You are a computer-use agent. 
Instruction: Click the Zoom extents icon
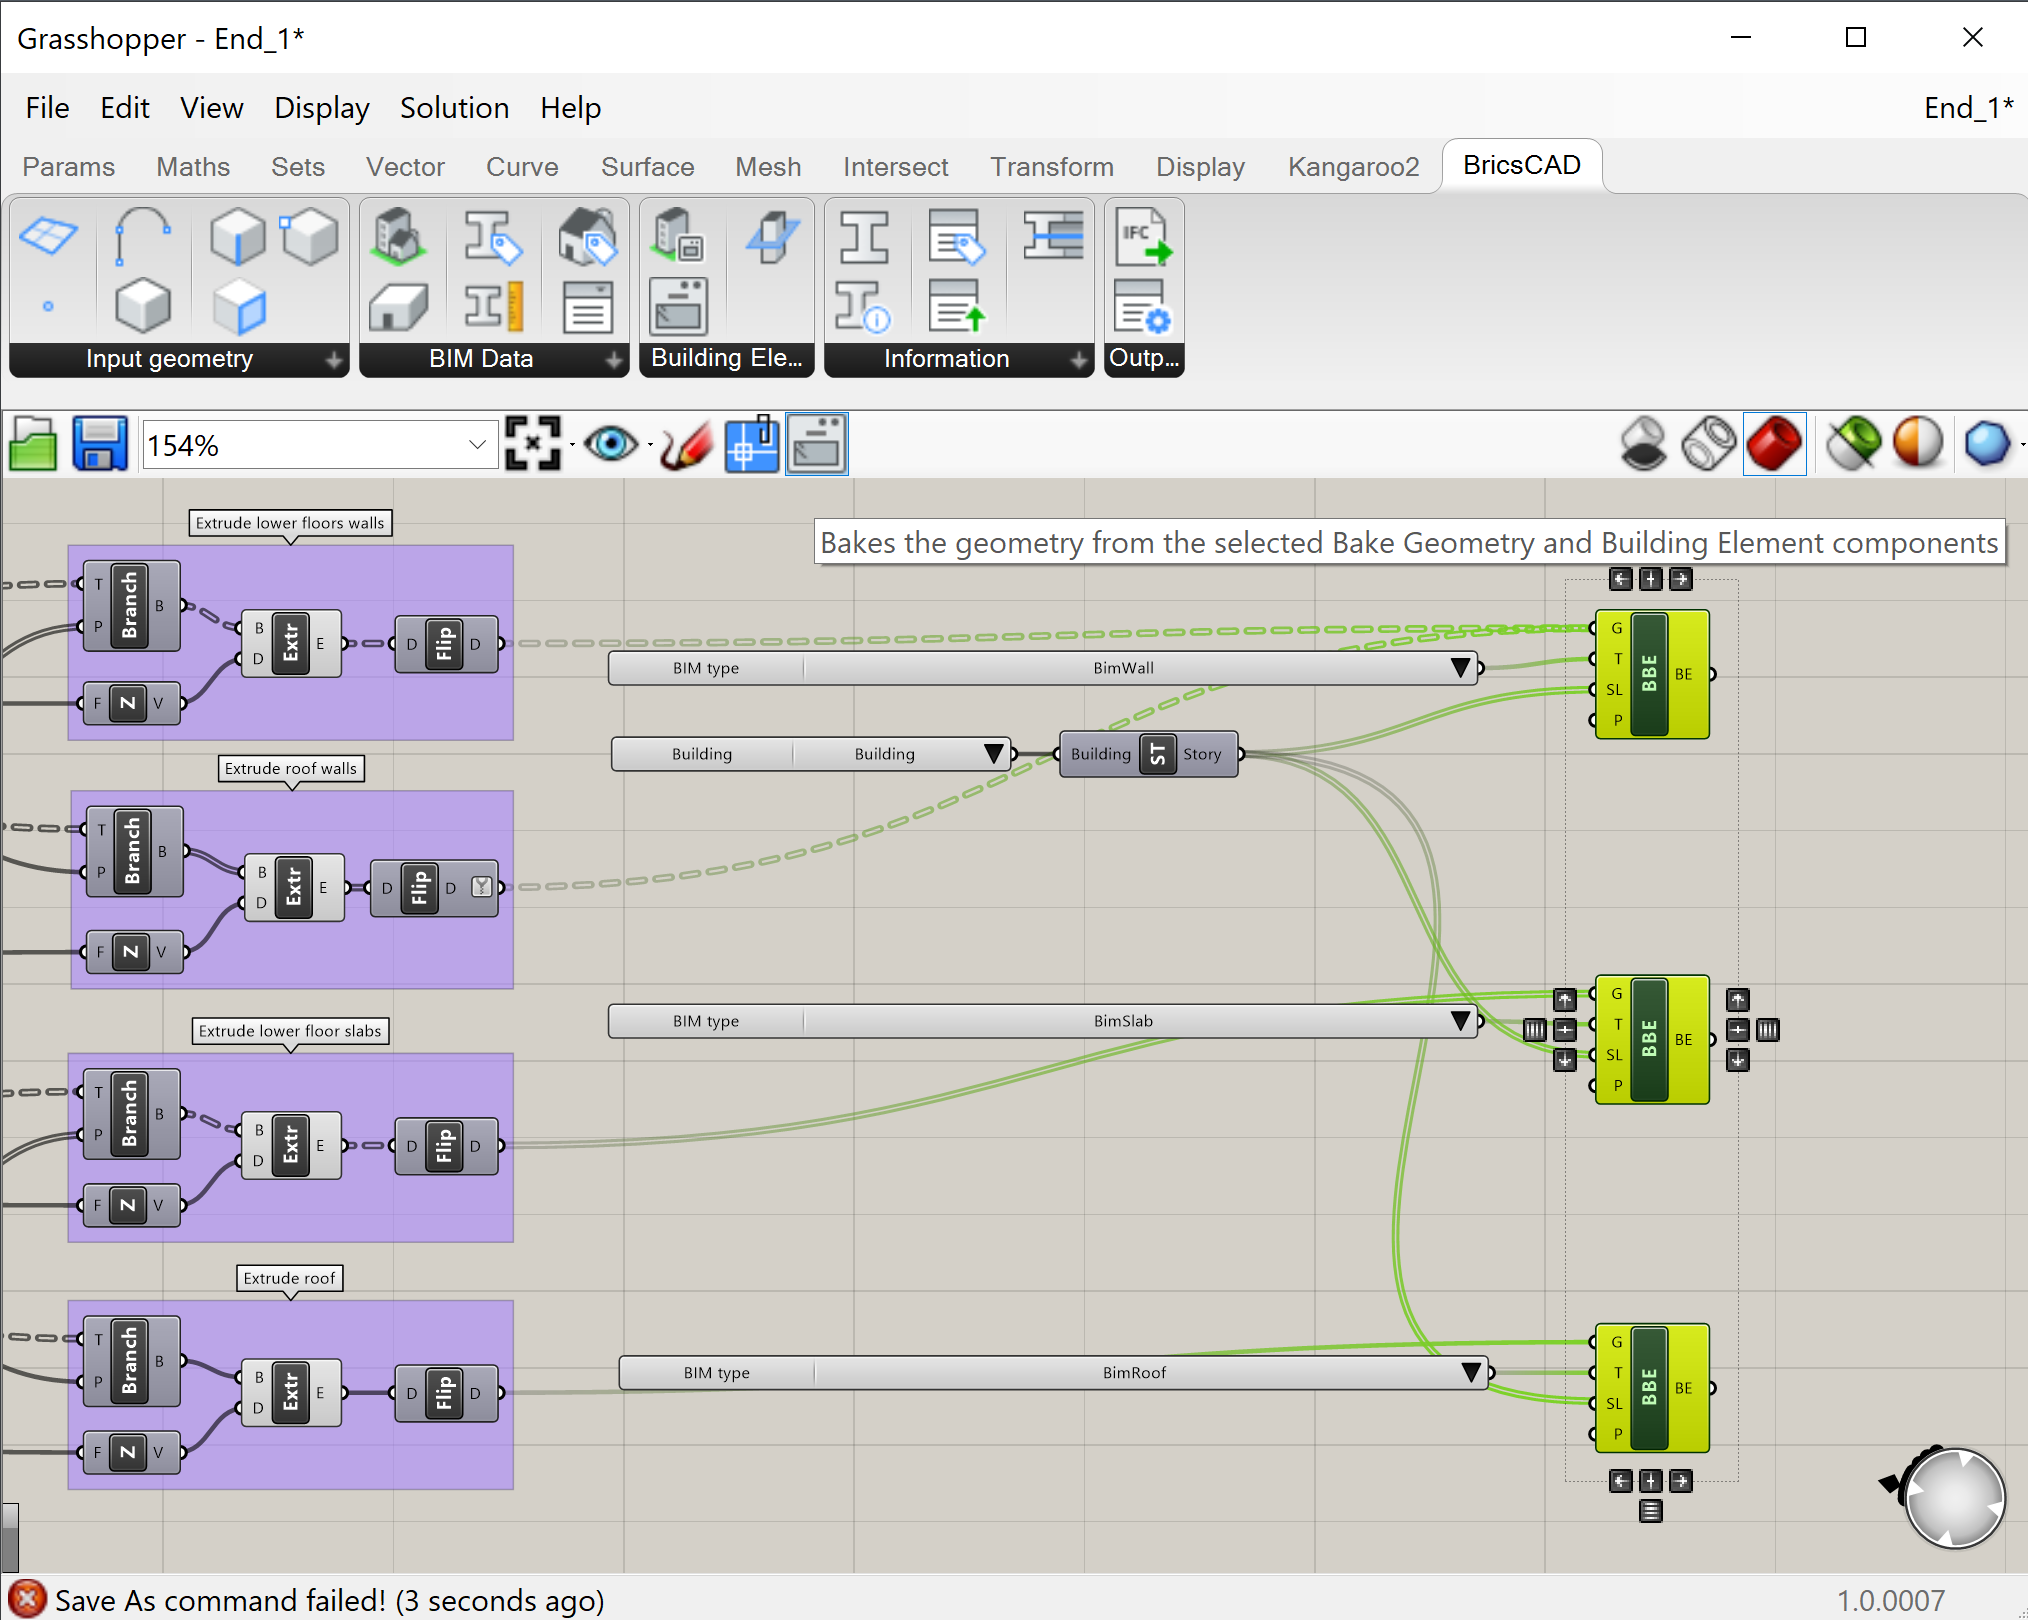coord(532,444)
